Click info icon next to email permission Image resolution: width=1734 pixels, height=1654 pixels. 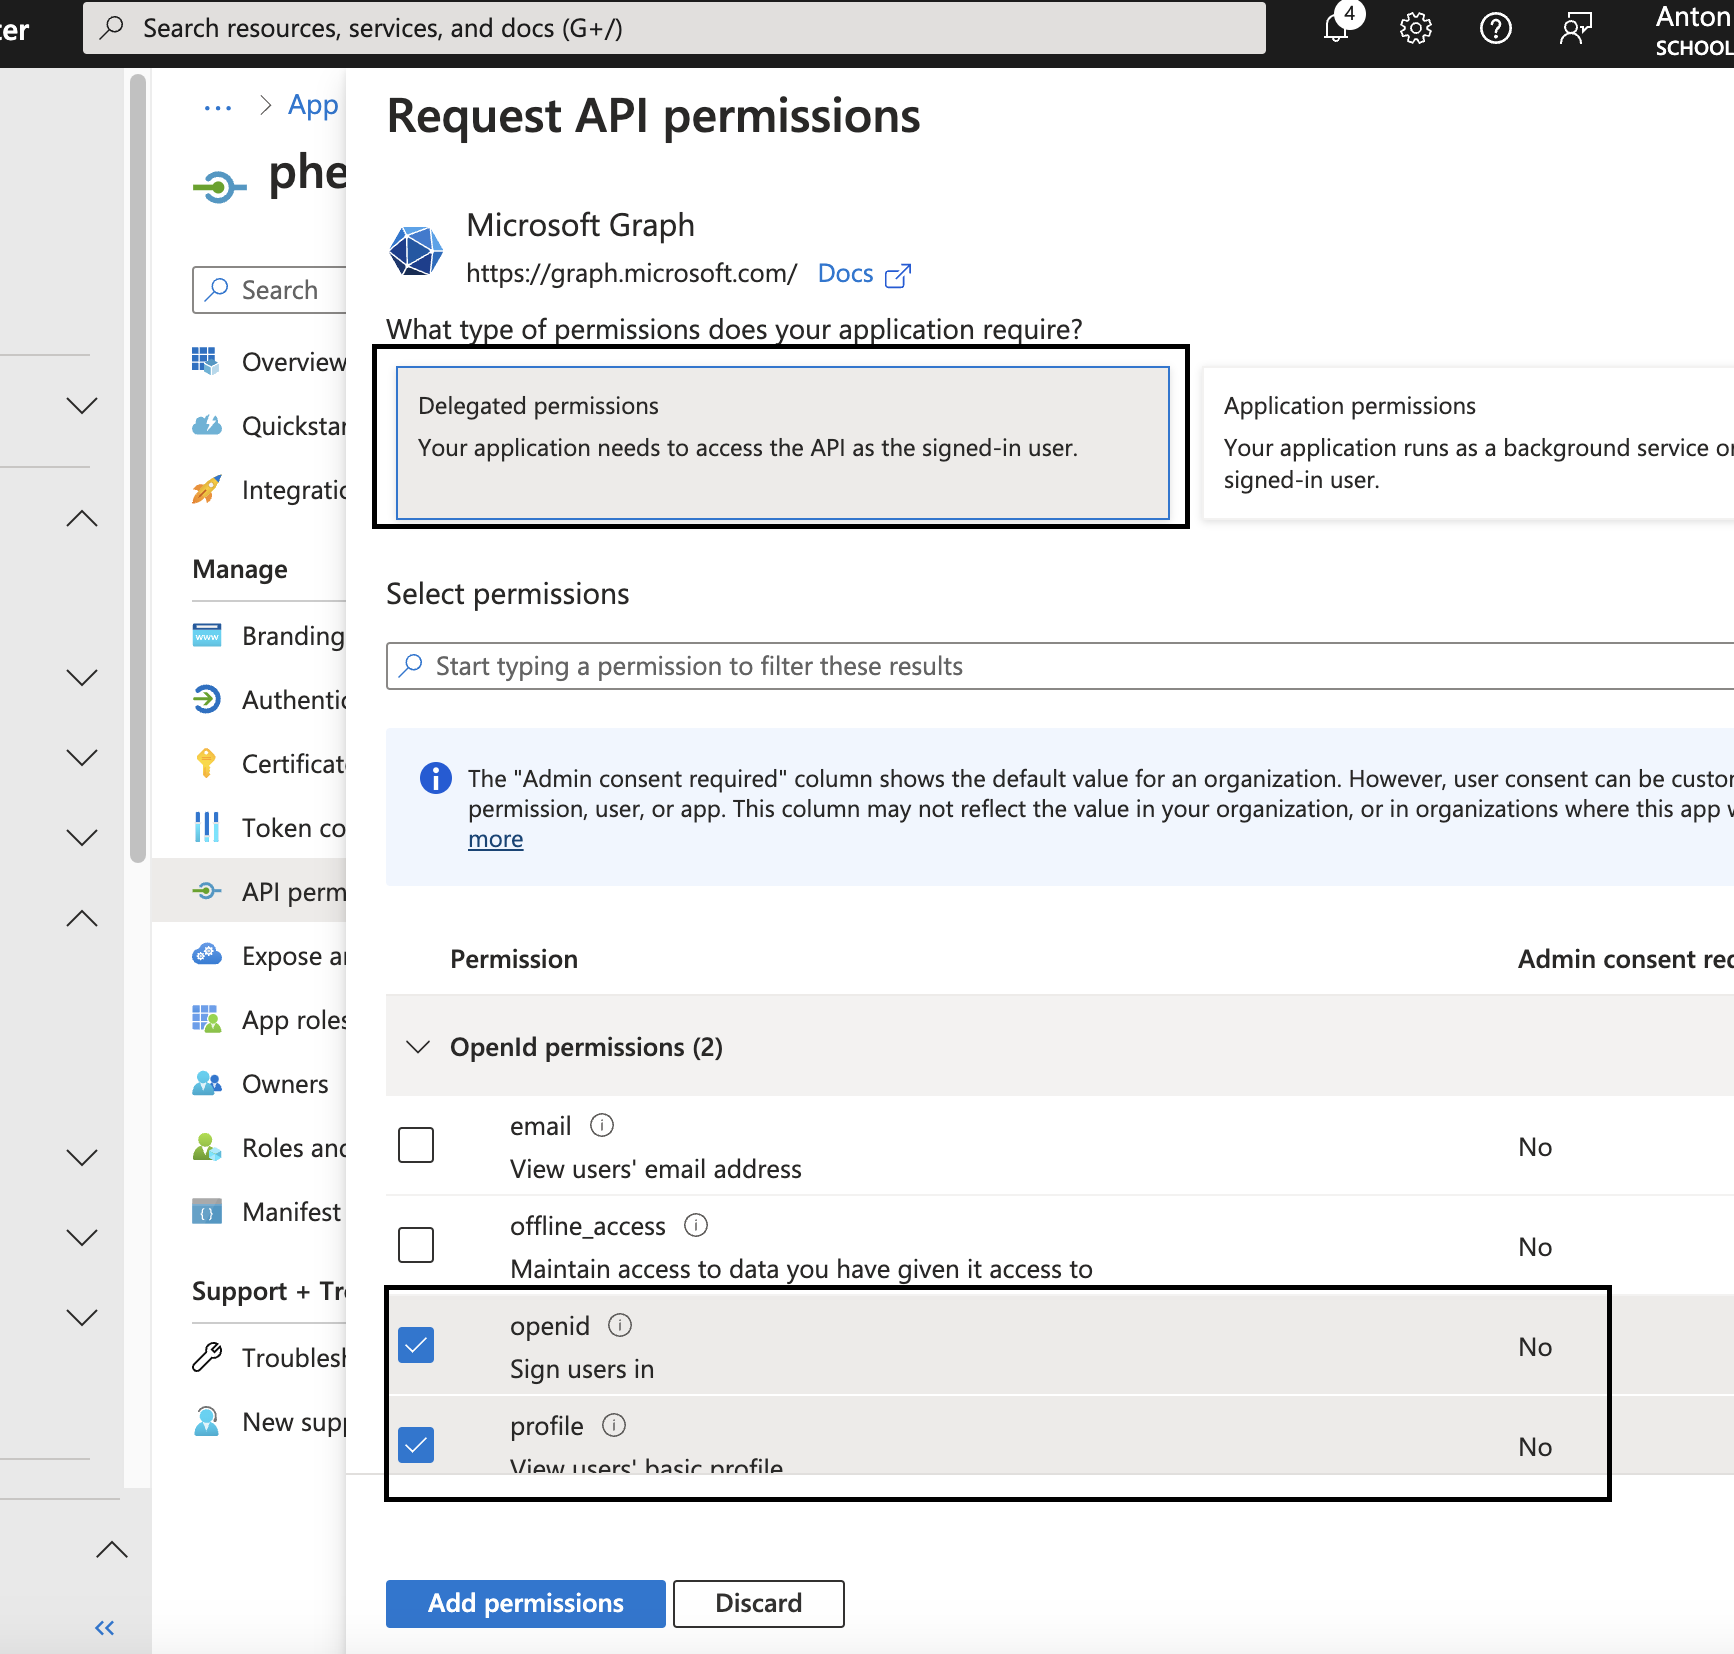coord(602,1126)
